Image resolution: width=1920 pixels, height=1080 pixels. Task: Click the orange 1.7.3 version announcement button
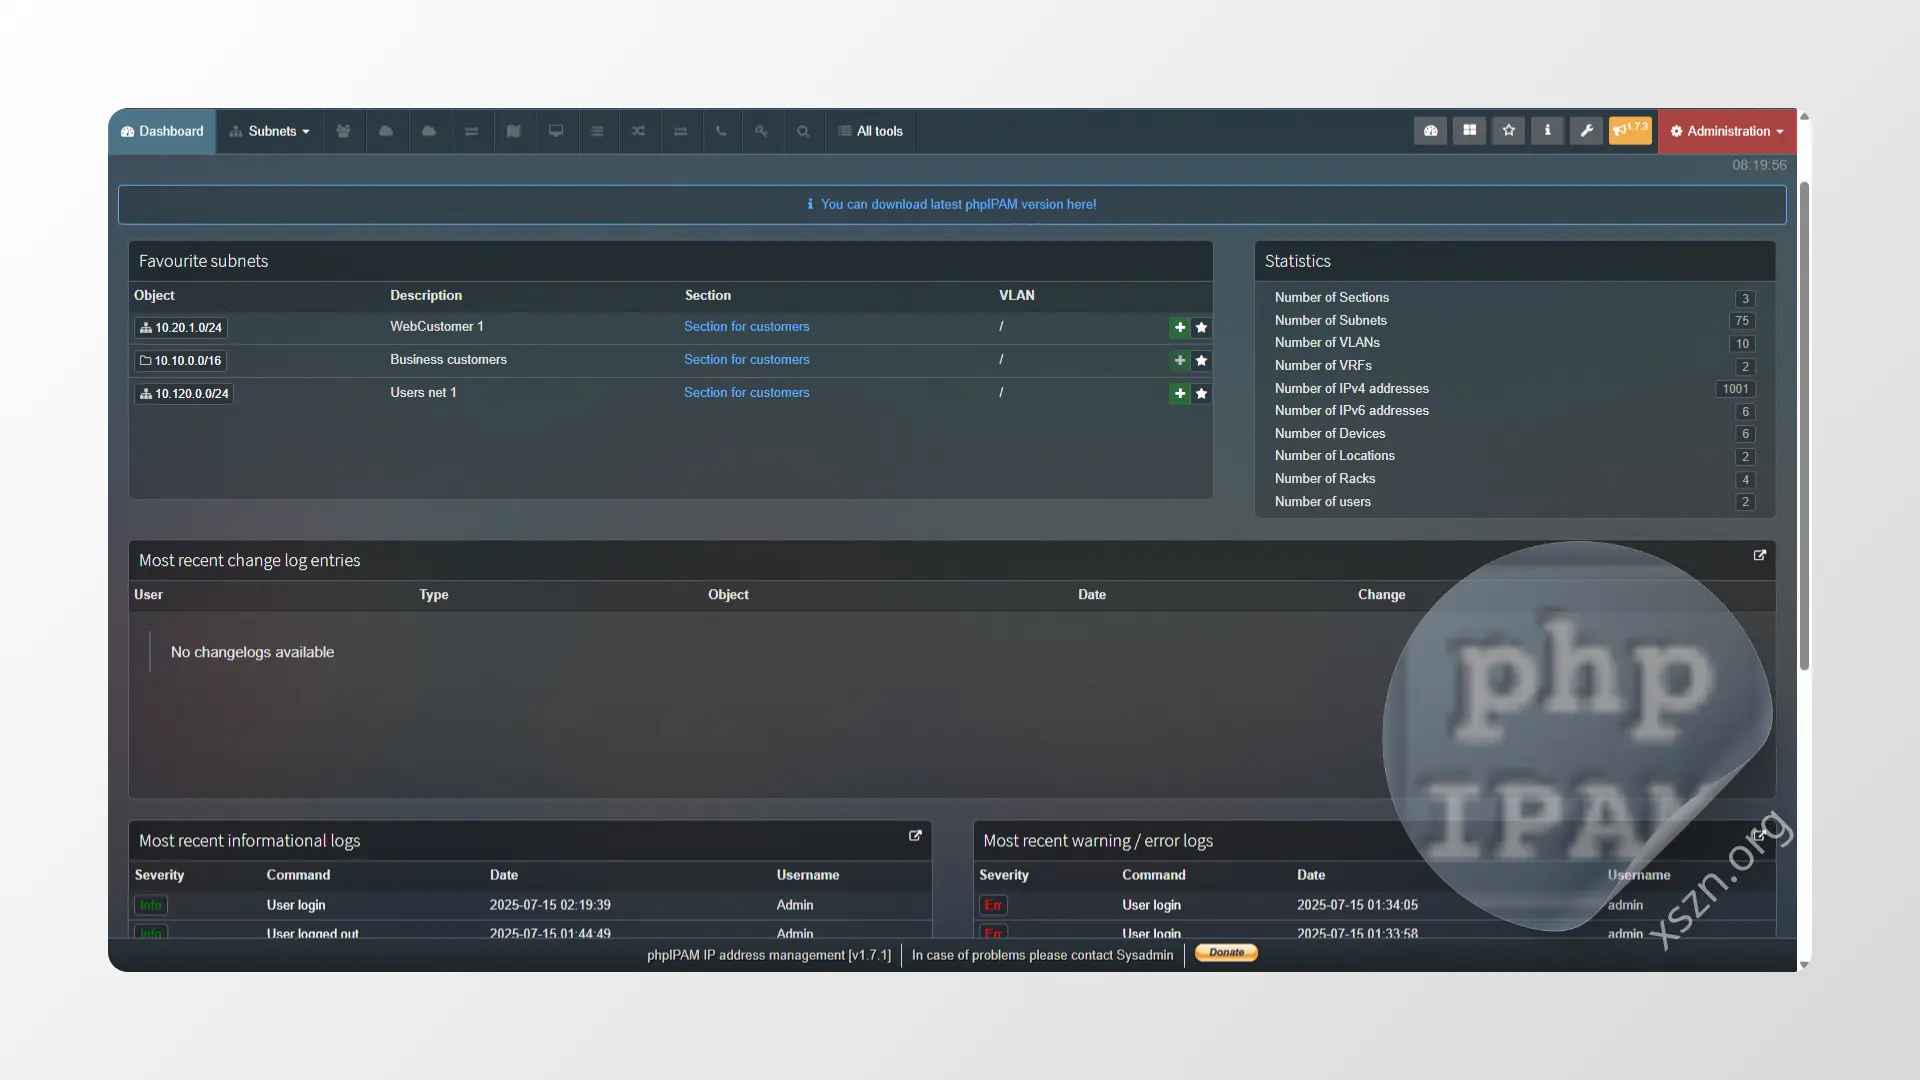coord(1630,131)
